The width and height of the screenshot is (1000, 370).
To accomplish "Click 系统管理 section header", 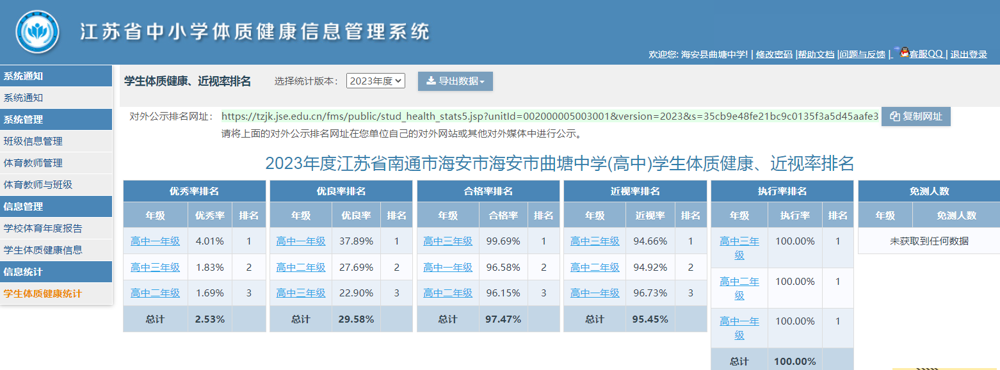I will pos(56,119).
